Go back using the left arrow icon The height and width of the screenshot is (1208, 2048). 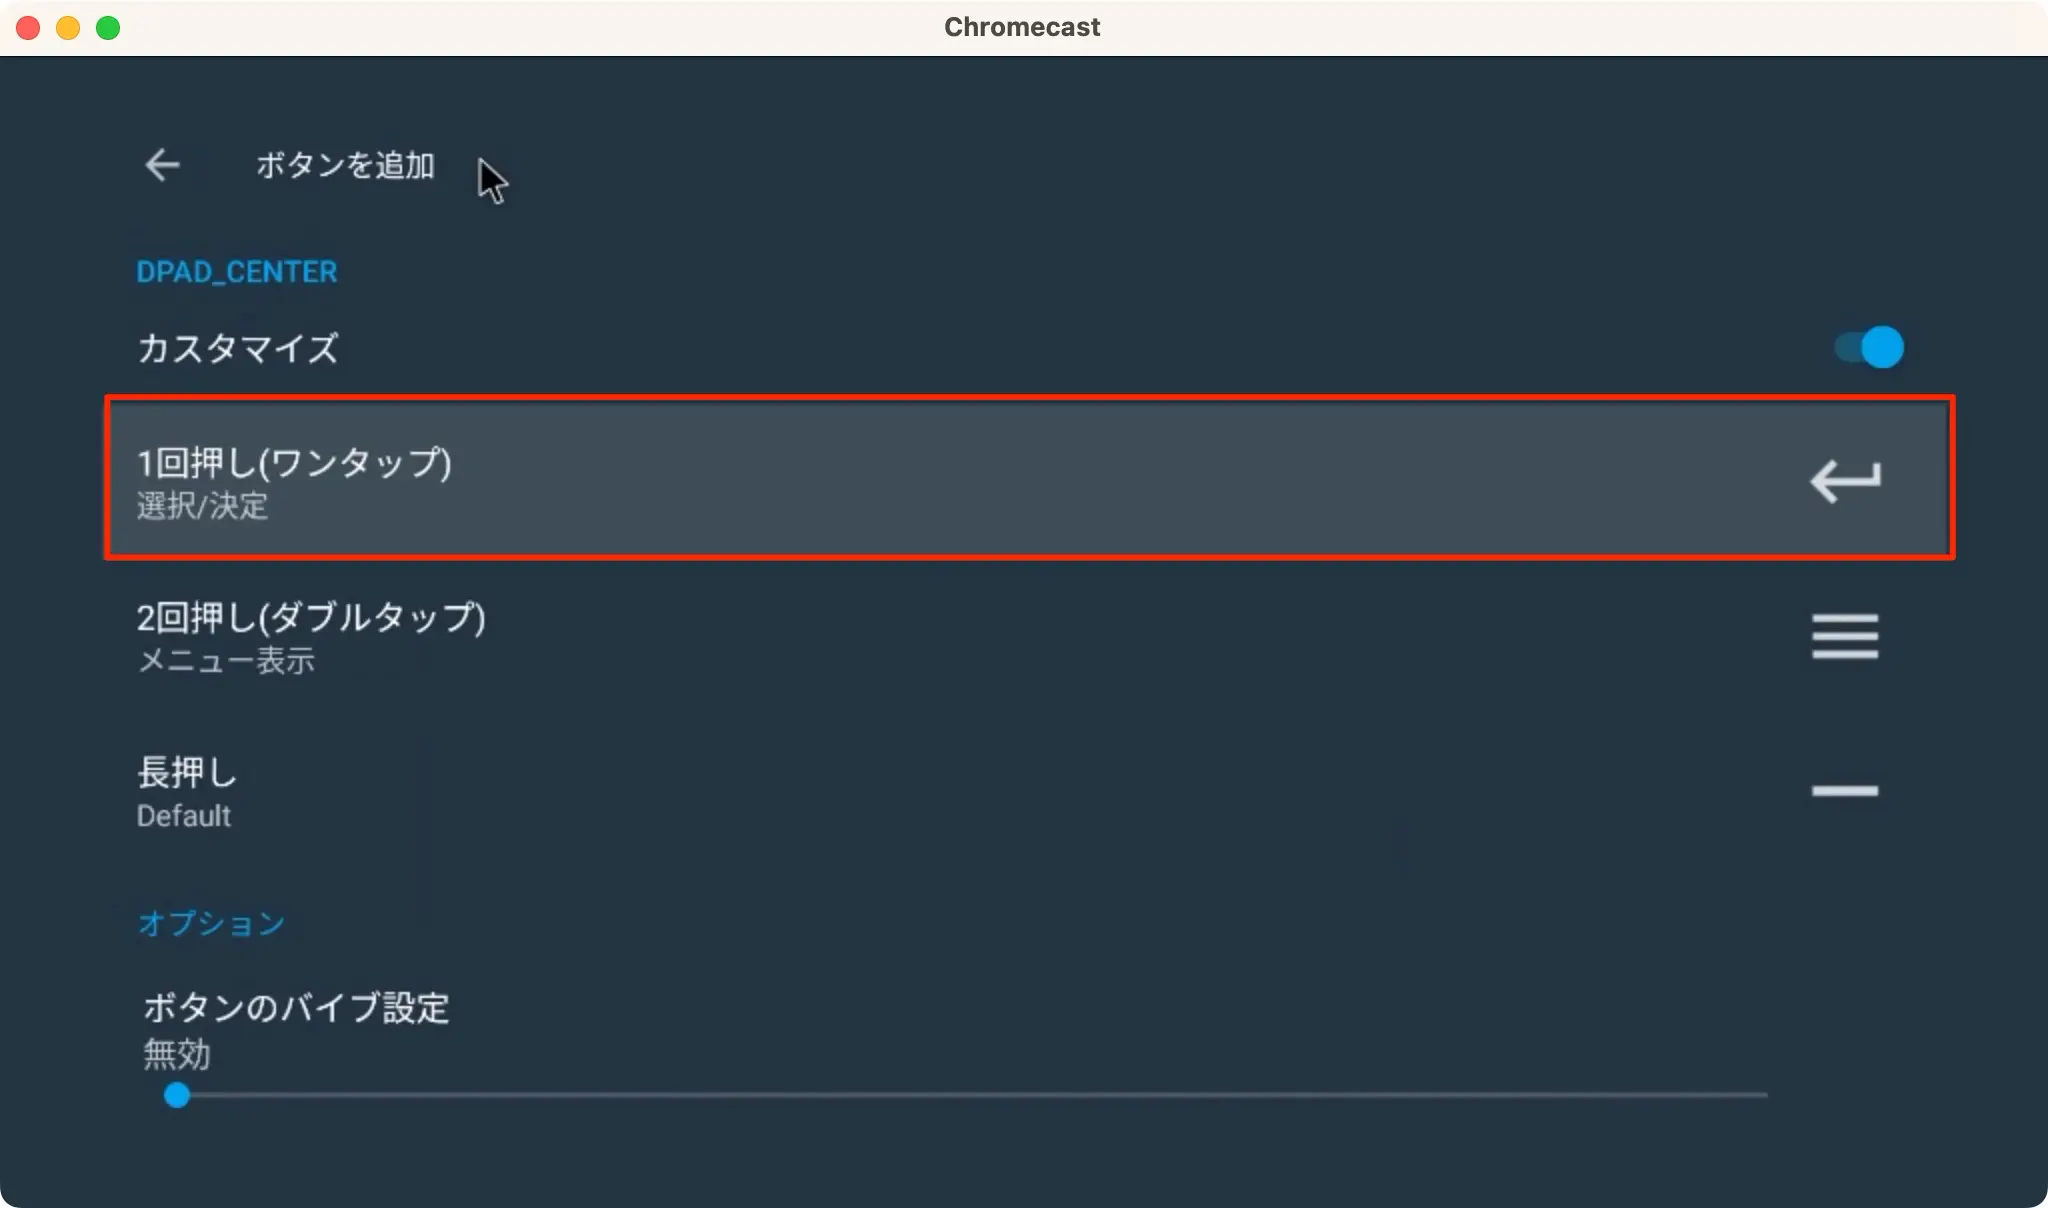162,165
